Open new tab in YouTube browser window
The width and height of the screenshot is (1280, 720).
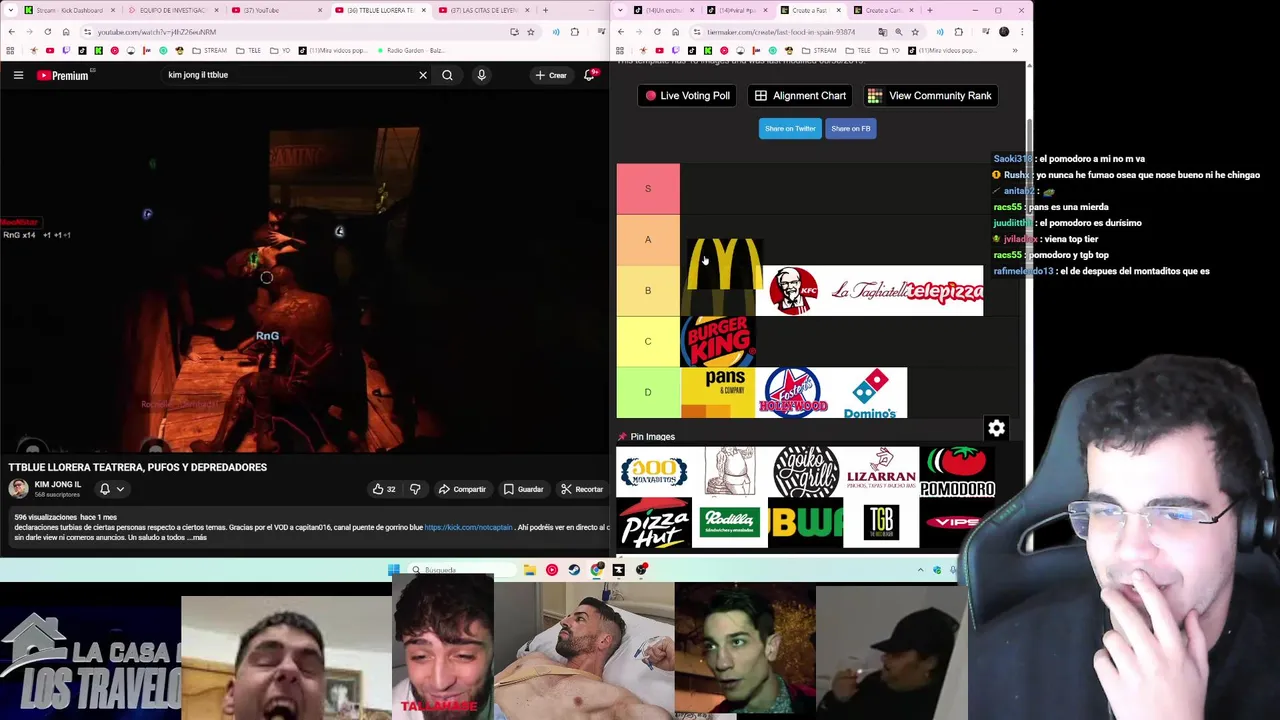point(545,10)
